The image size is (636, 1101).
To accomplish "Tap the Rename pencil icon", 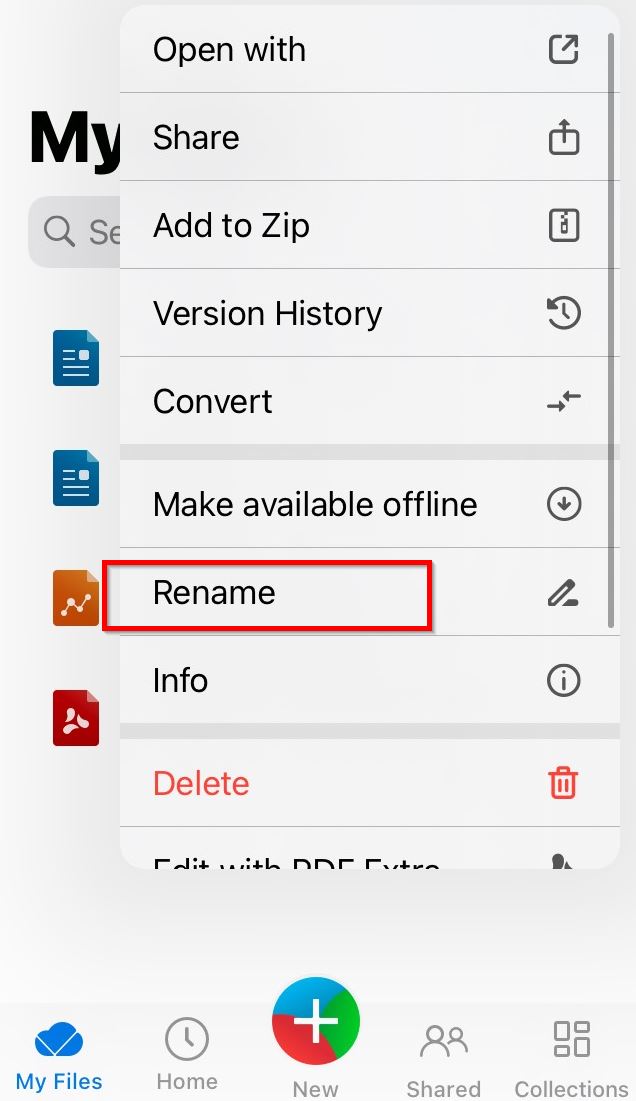I will (564, 593).
